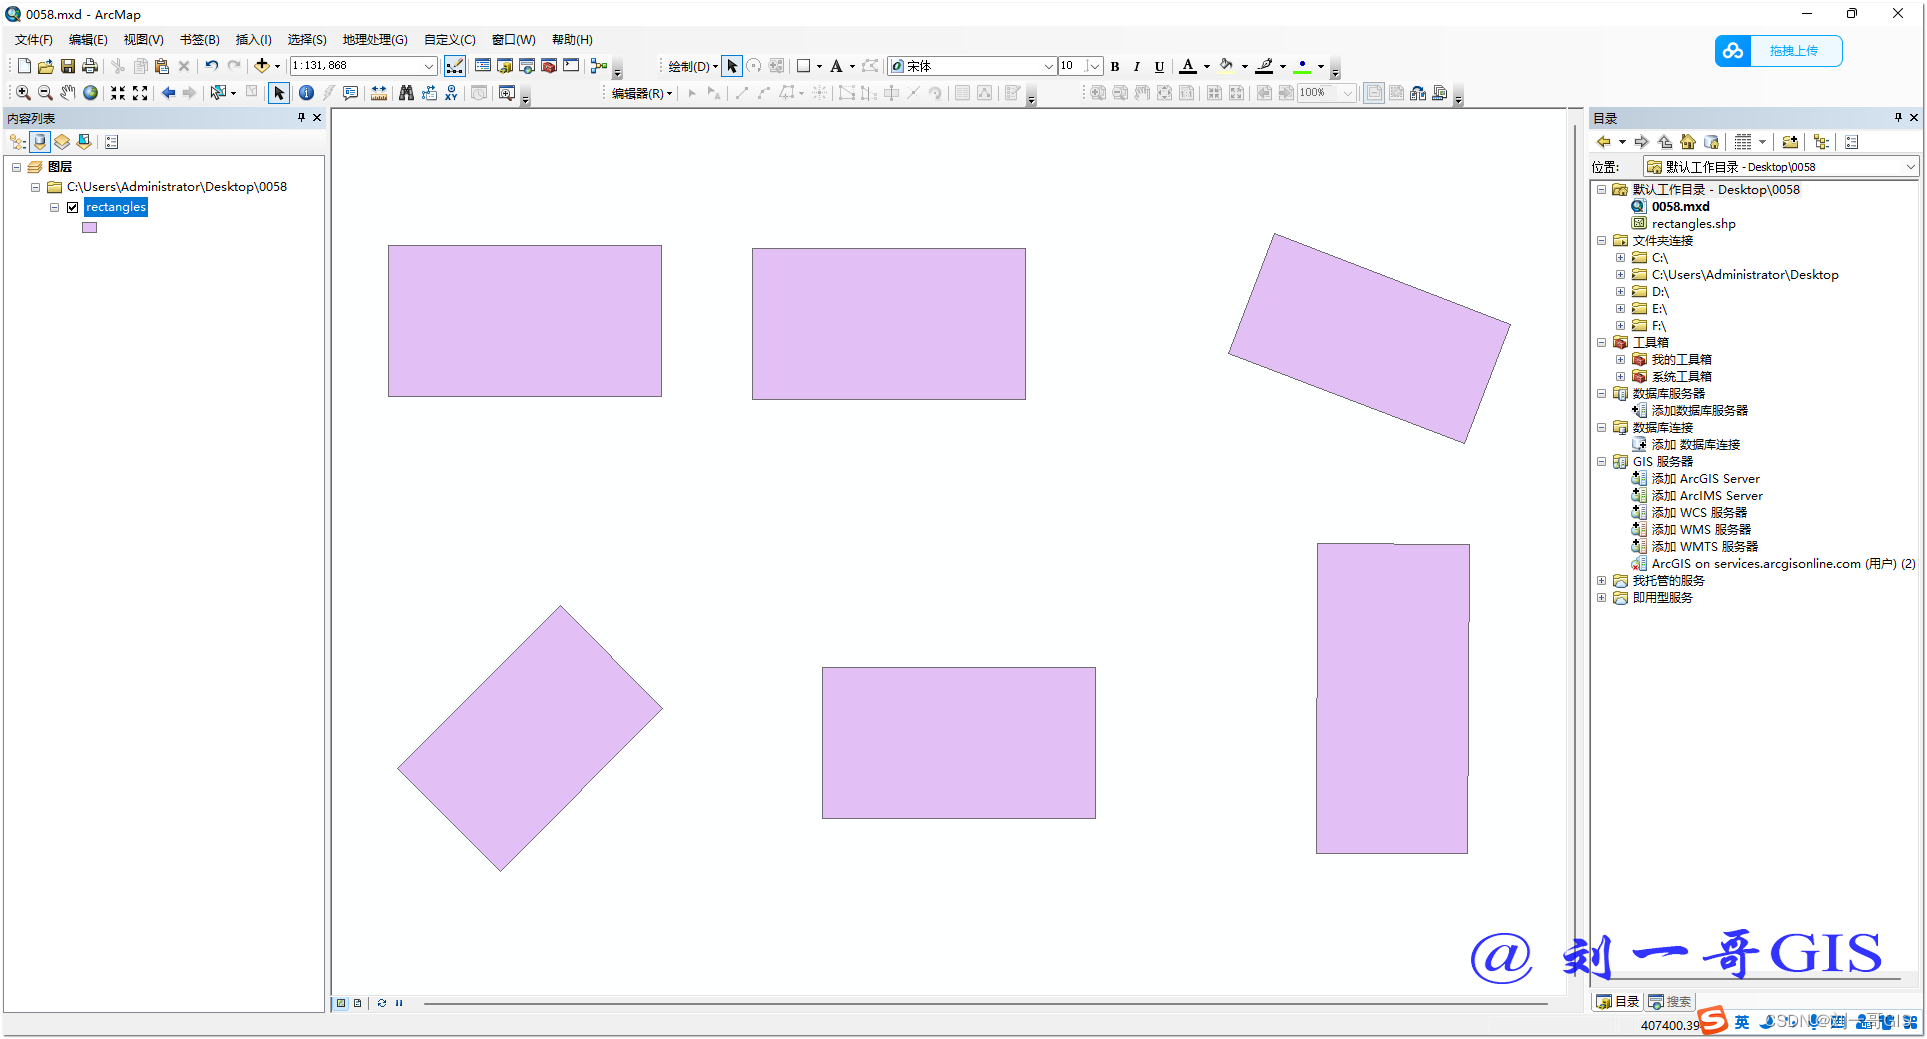Launch the ModelBuilder window icon
Viewport: 1927px width, 1039px height.
pos(599,66)
